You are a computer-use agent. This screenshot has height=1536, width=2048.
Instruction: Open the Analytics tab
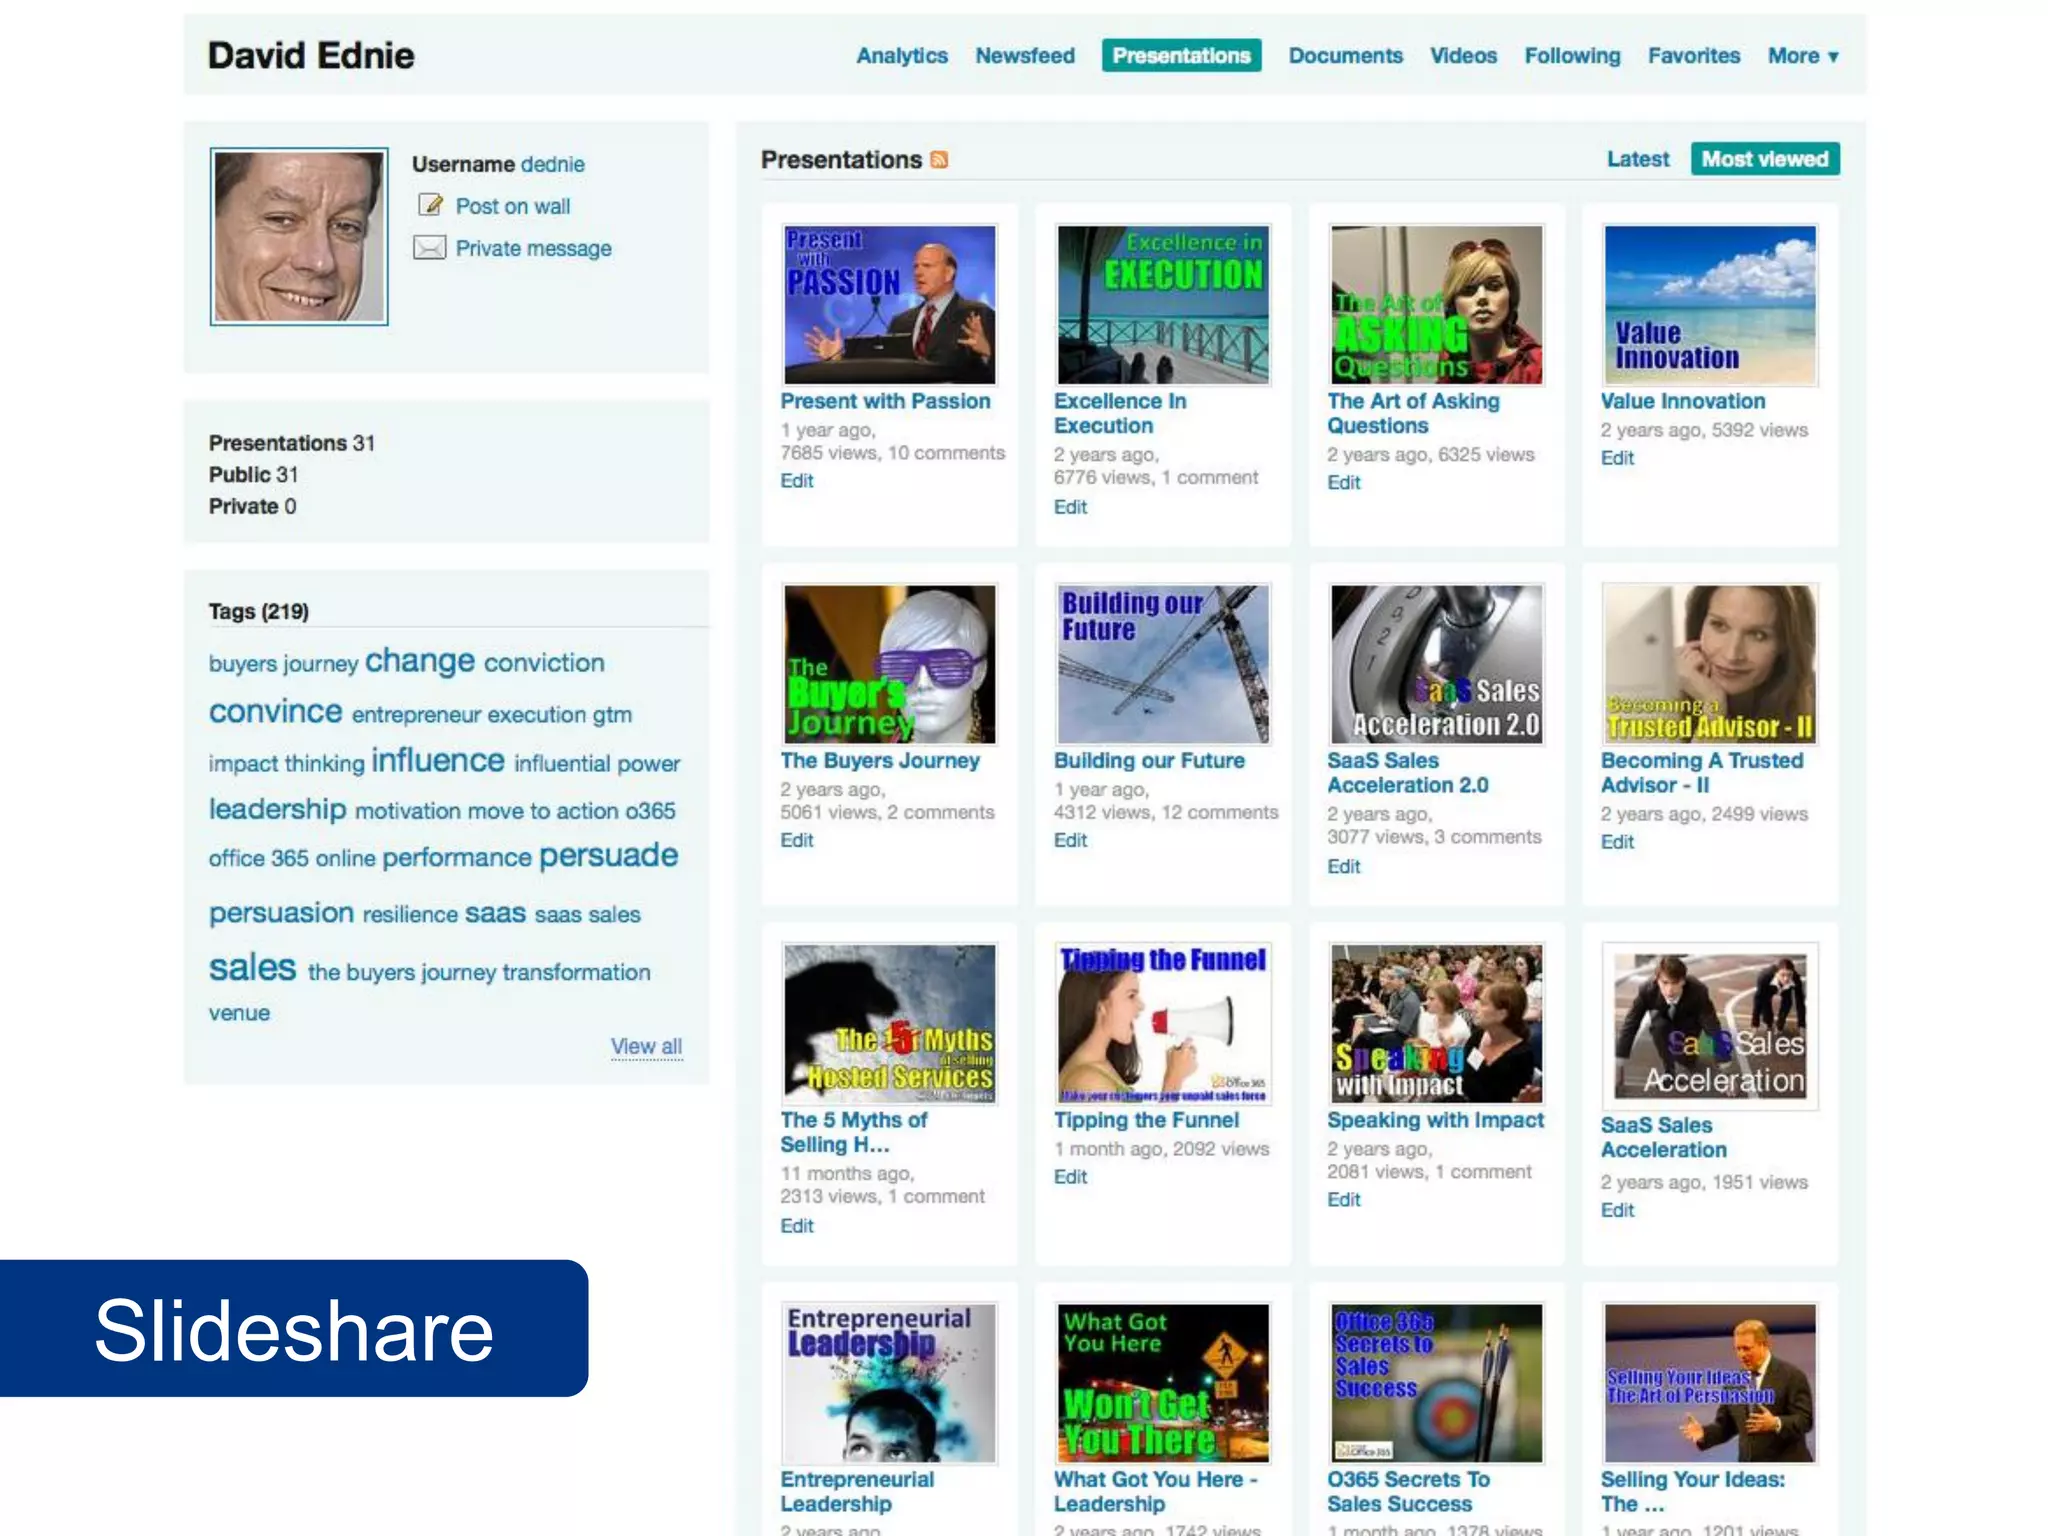[x=902, y=56]
